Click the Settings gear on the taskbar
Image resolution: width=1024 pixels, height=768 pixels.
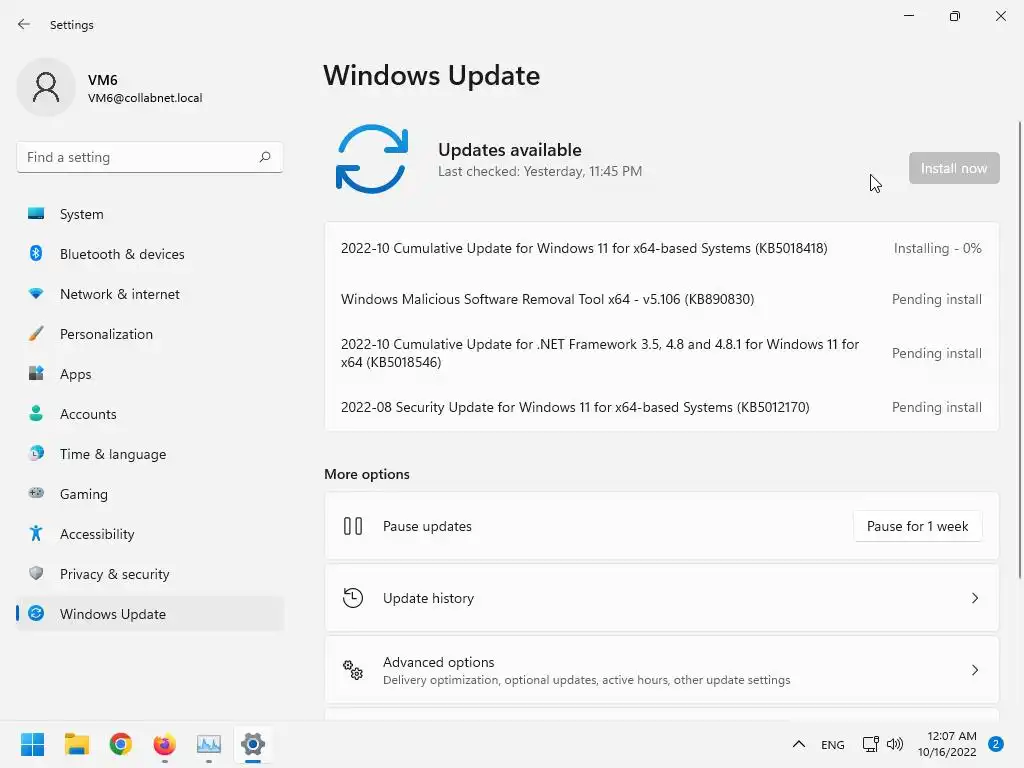point(253,744)
